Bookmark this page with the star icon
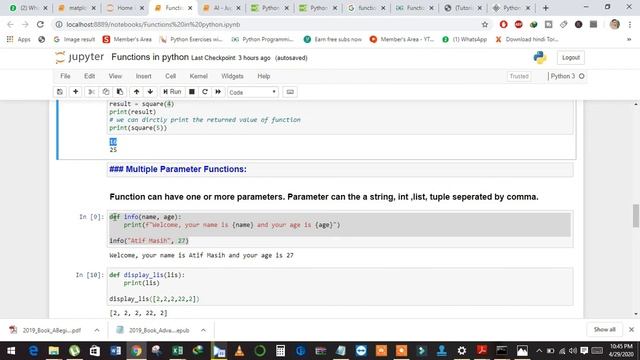This screenshot has height=360, width=640. 485,24
